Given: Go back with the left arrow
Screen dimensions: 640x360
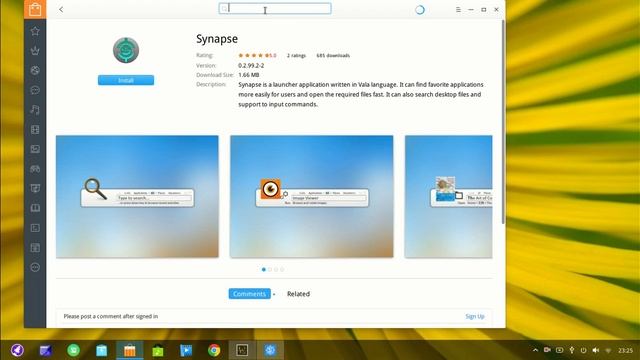Looking at the screenshot, I should pyautogui.click(x=61, y=9).
